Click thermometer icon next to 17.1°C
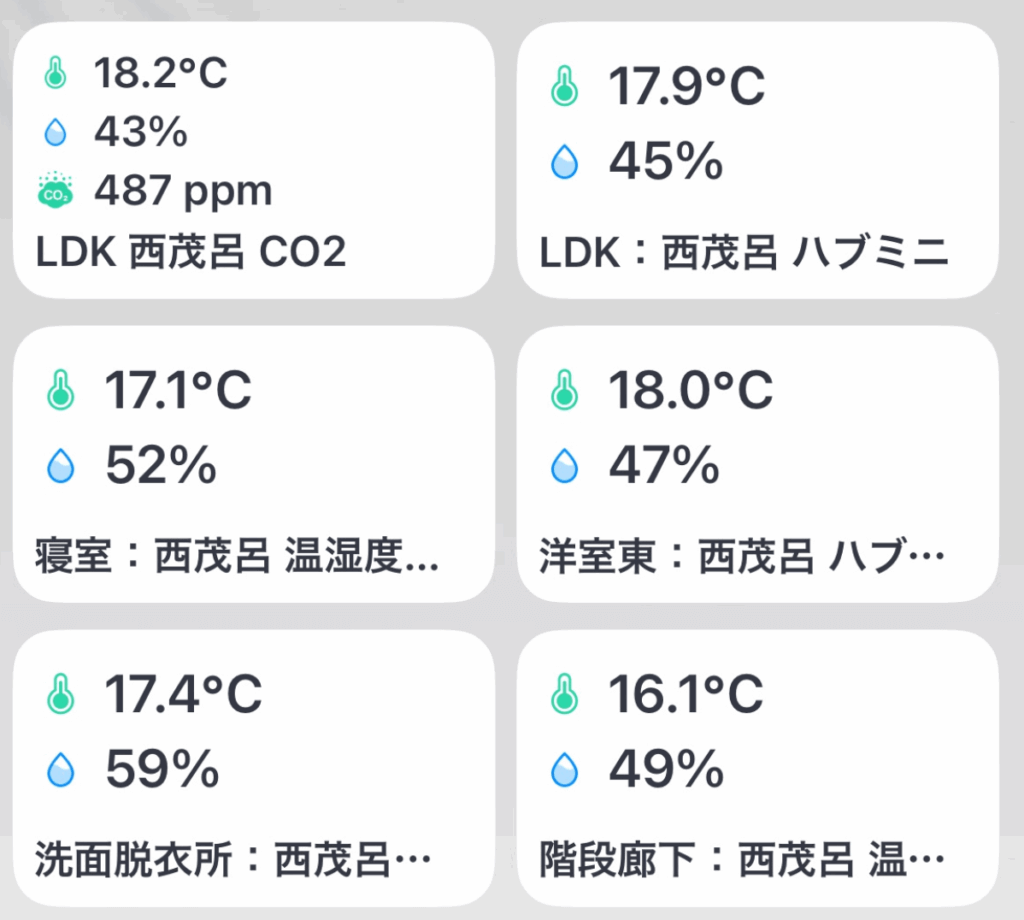 click(x=61, y=391)
